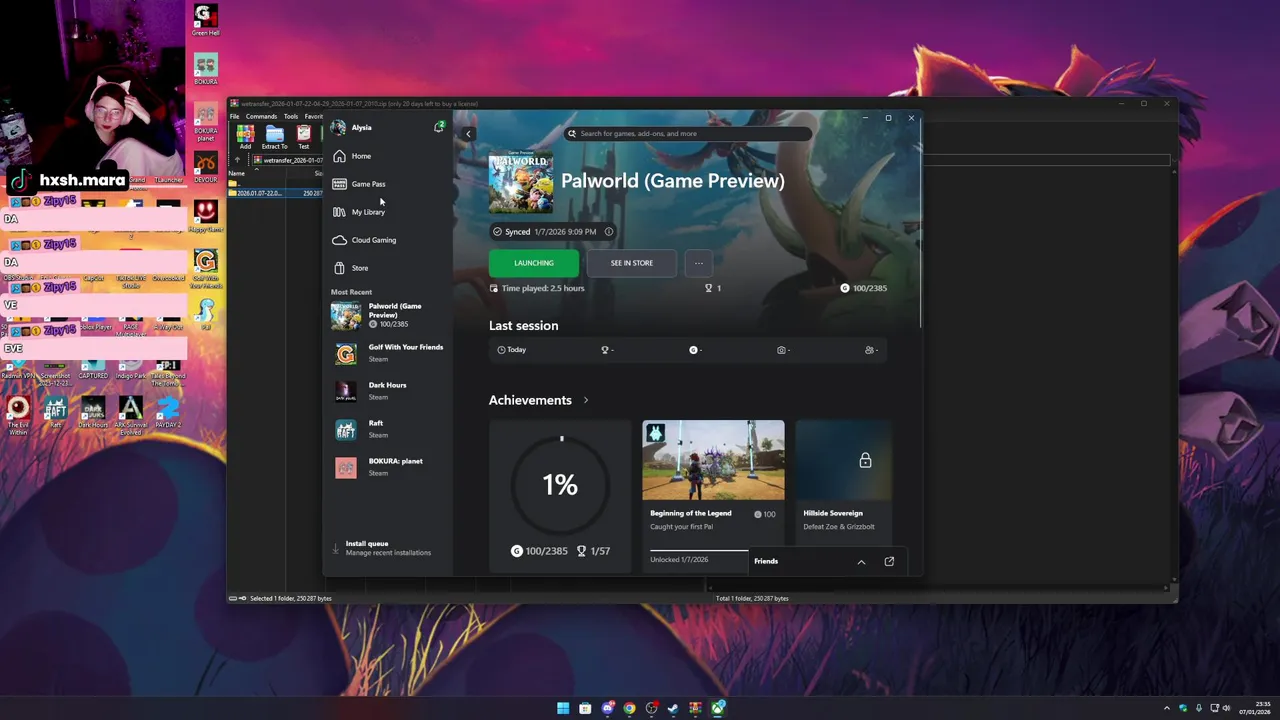This screenshot has height=720, width=1280.
Task: Open Golf With Your Friends from Most Recent
Action: point(390,353)
